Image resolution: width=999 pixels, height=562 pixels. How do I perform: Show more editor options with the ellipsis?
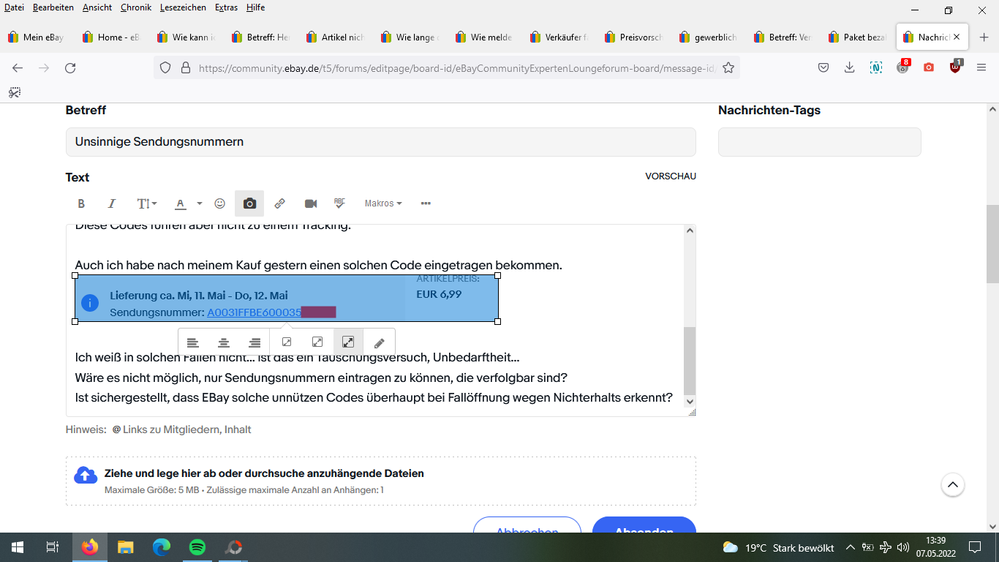click(426, 204)
